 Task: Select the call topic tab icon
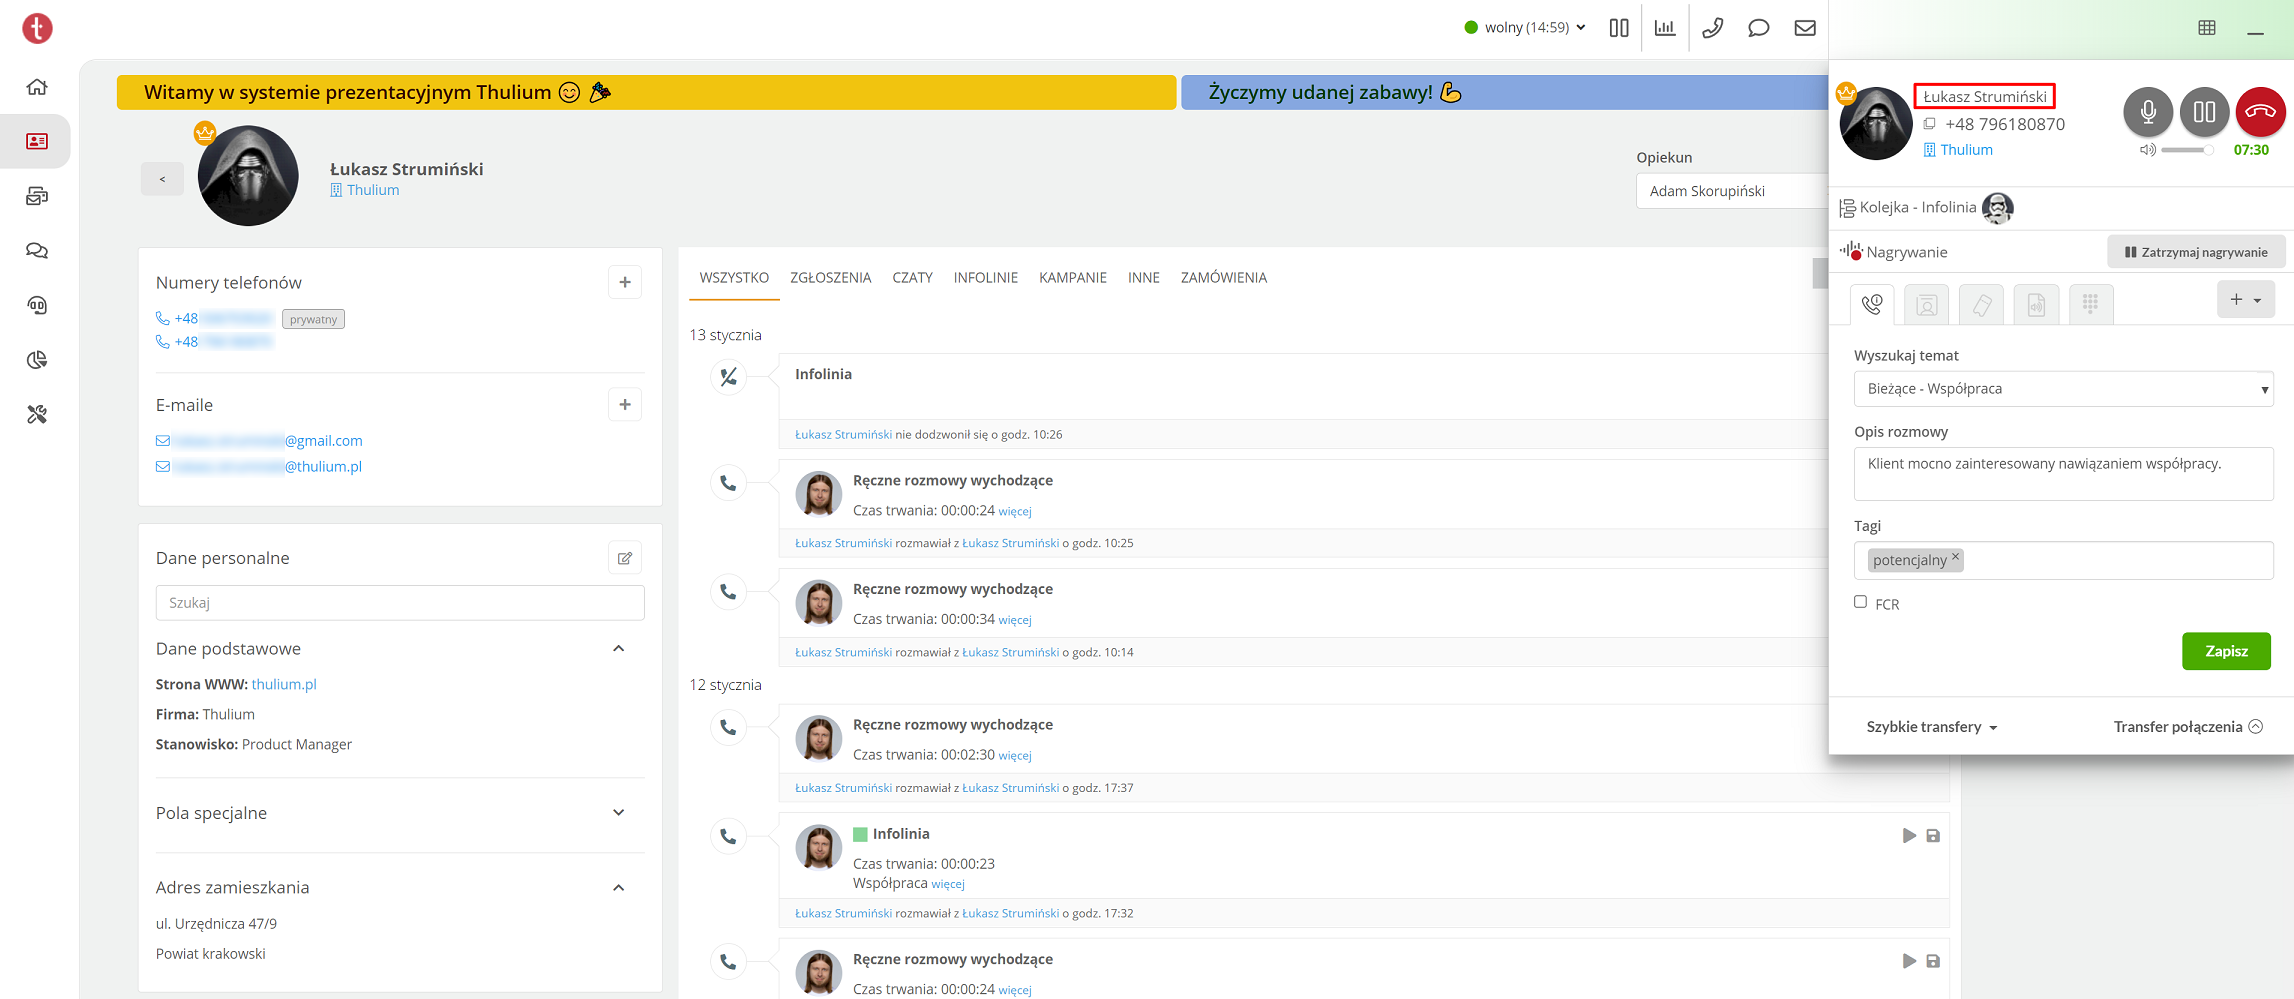coord(1872,304)
